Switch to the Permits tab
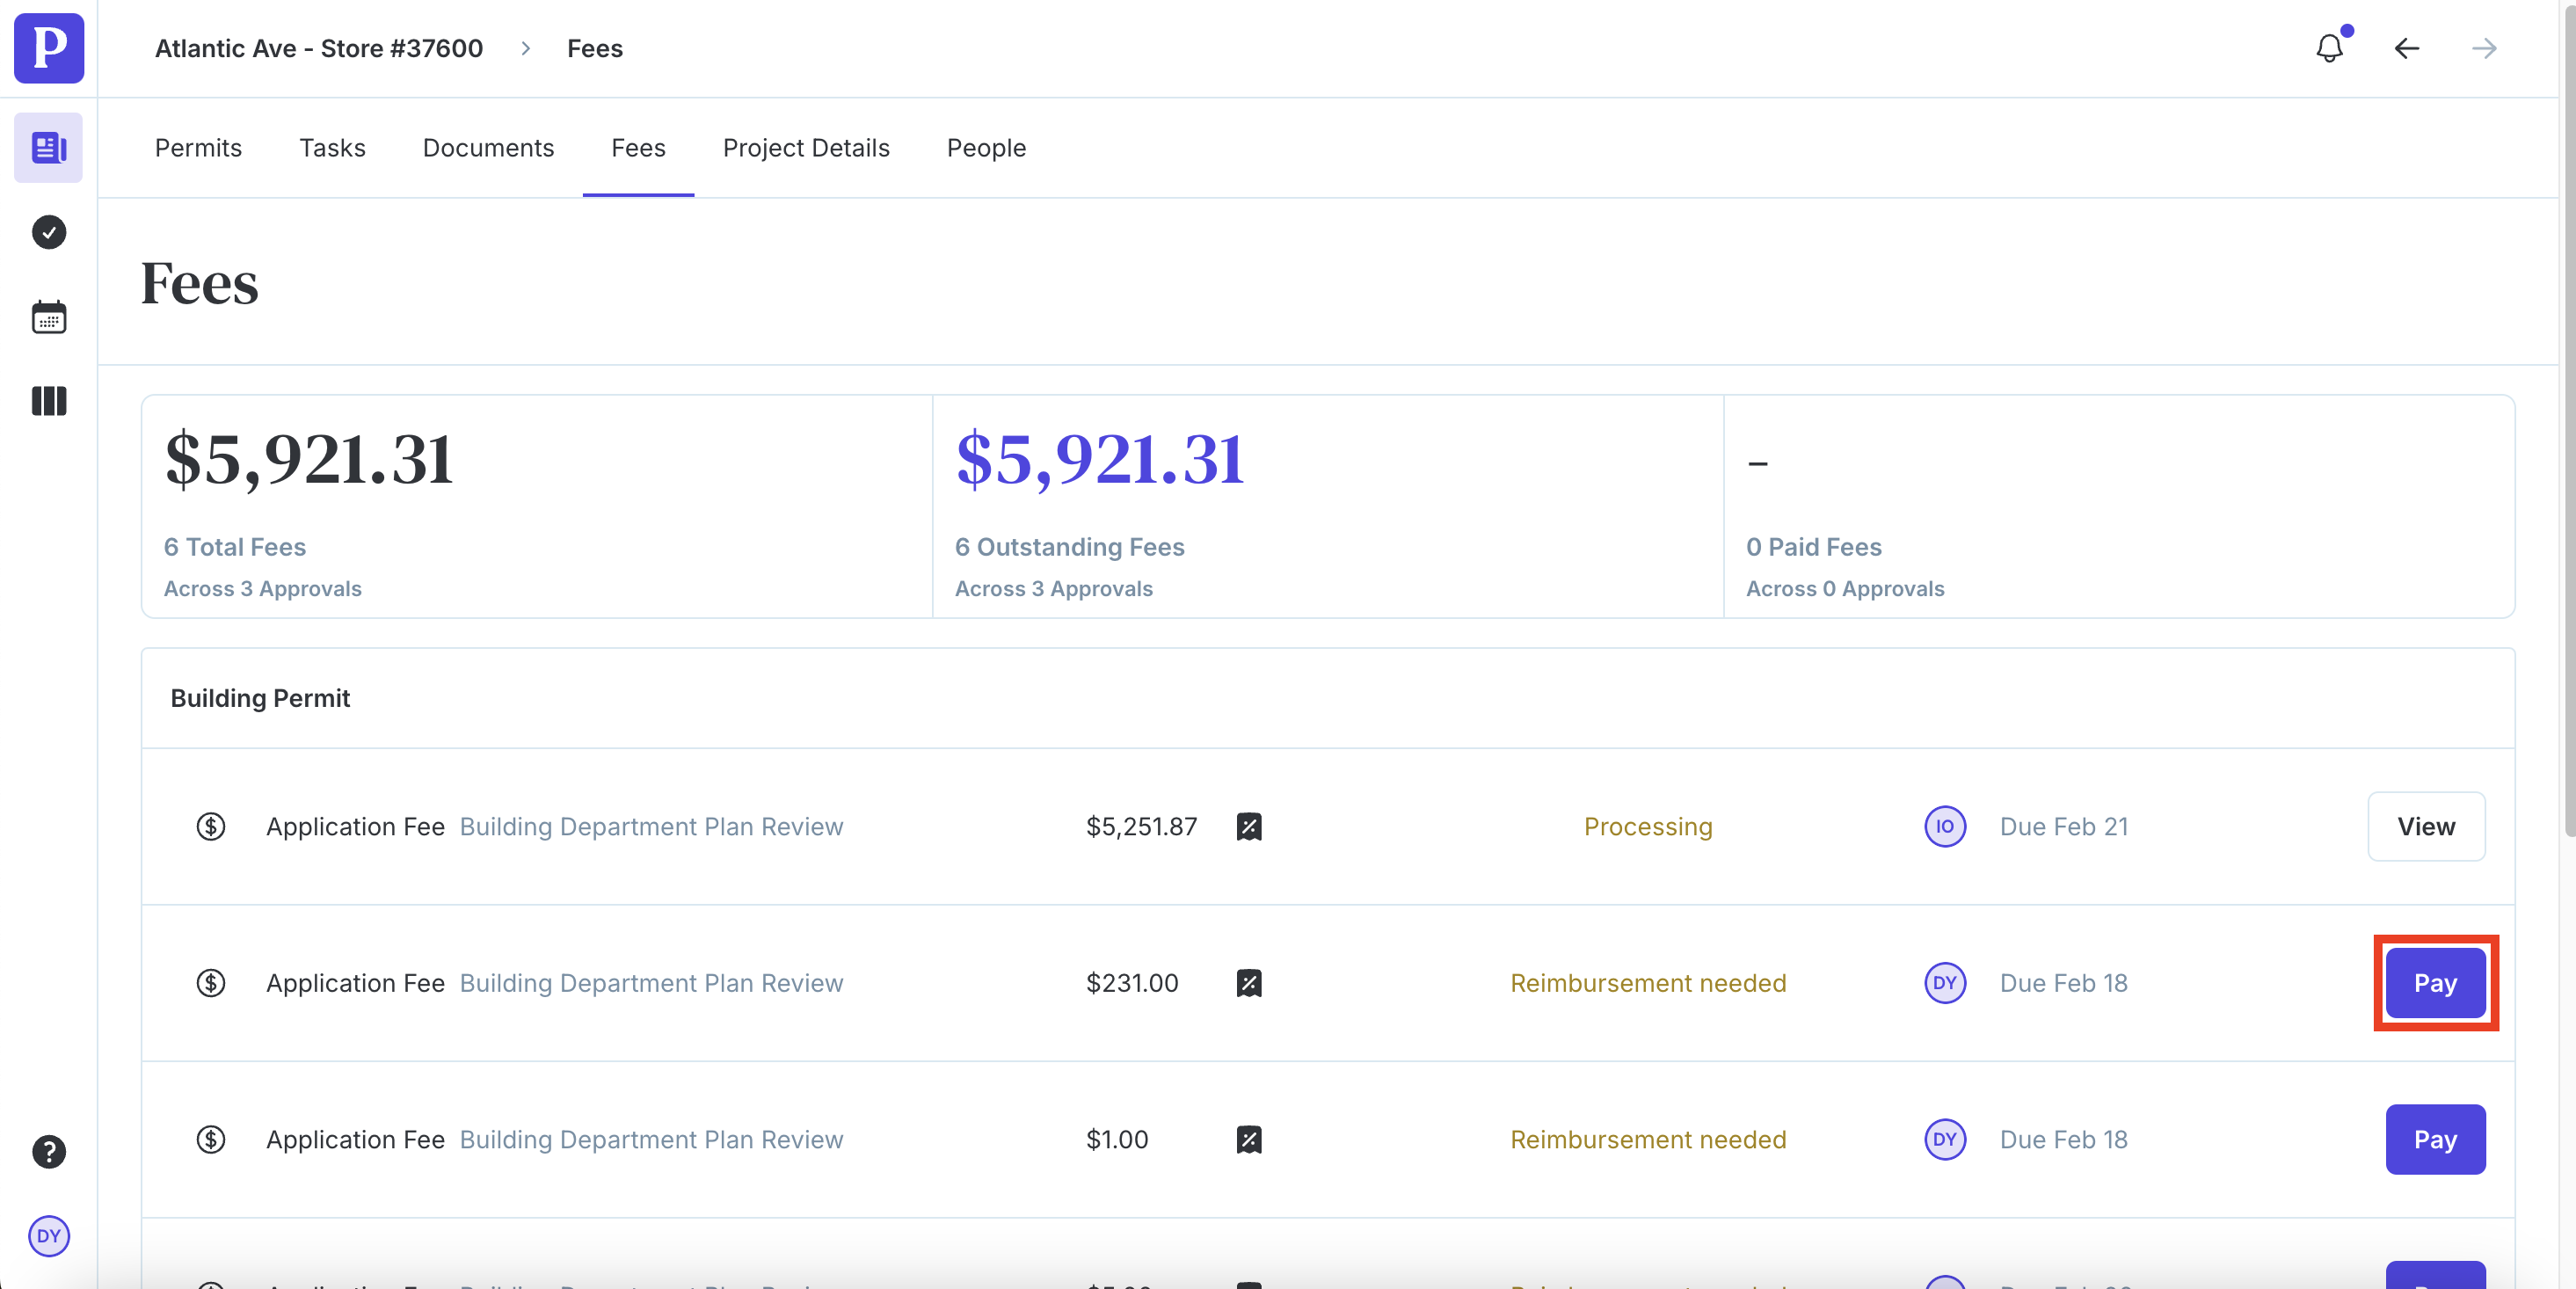Screen dimensions: 2576x1289 click(198, 148)
